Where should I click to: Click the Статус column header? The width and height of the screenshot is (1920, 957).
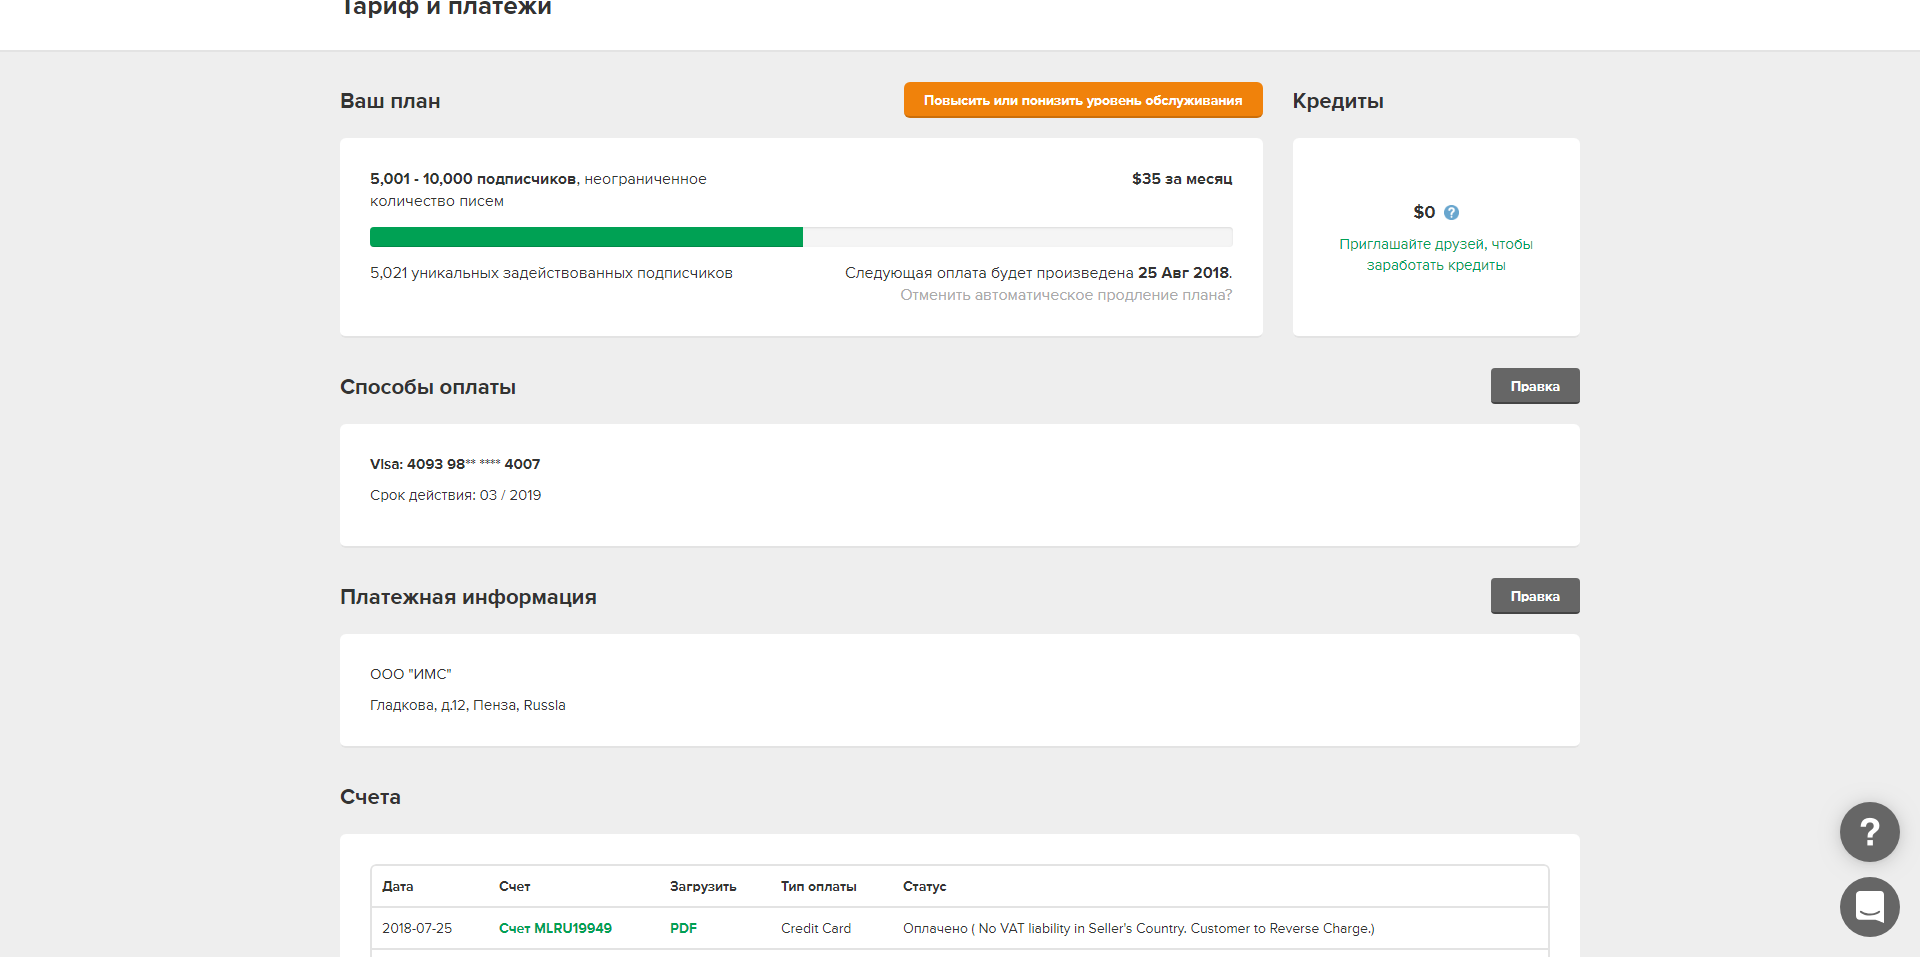tap(924, 886)
